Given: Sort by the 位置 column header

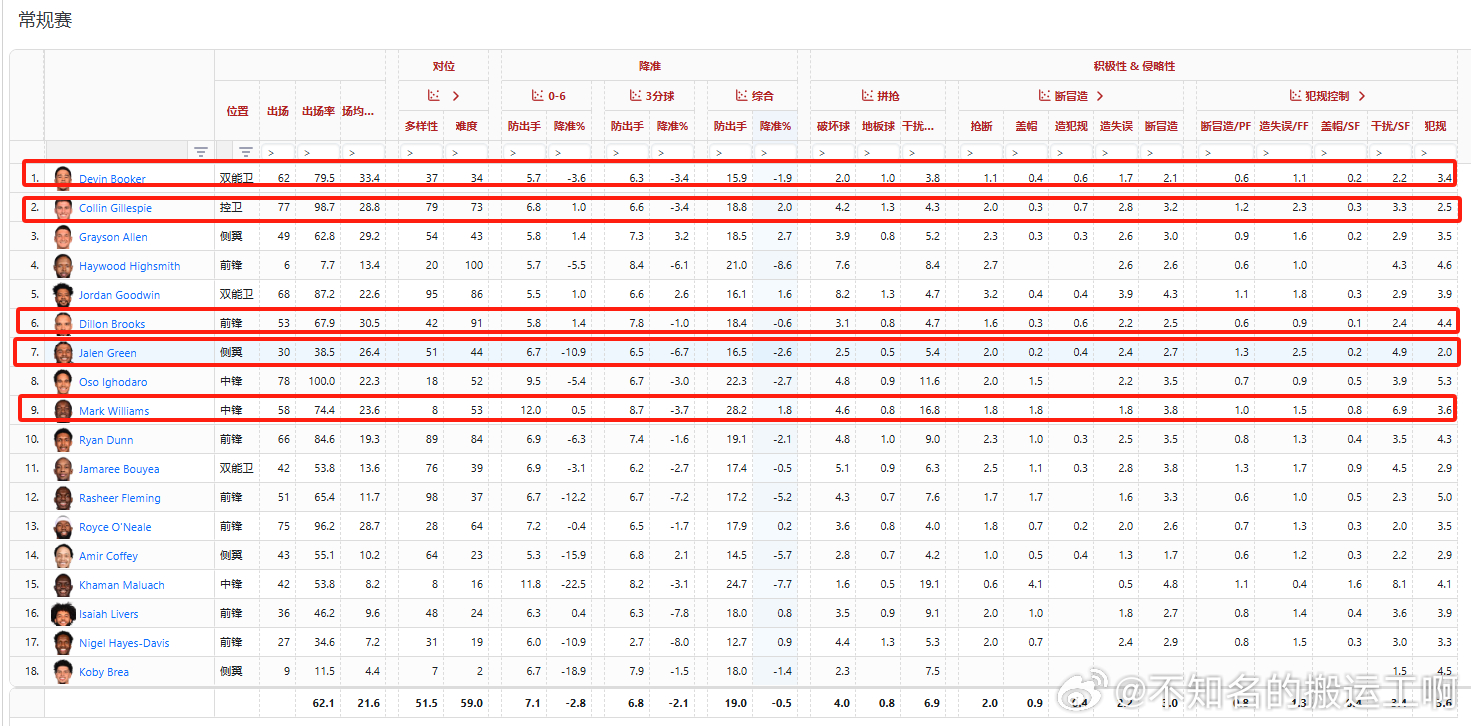Looking at the screenshot, I should (238, 111).
